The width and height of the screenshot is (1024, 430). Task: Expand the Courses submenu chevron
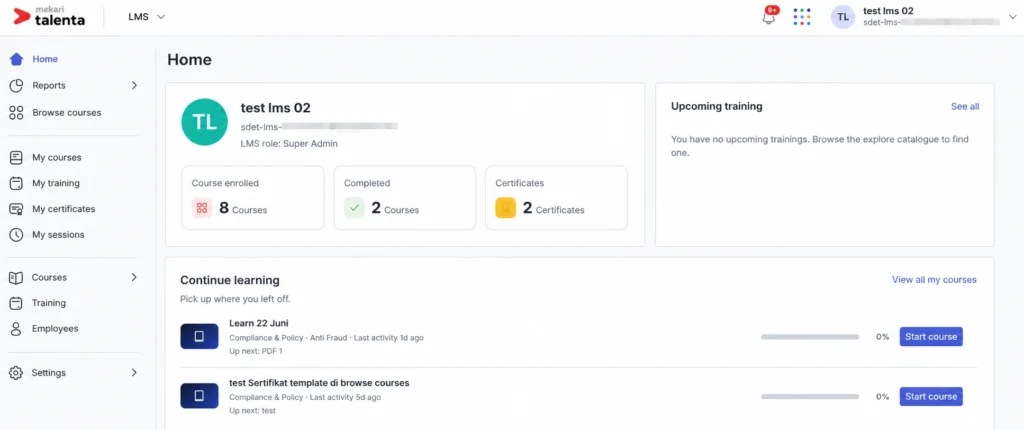(134, 277)
